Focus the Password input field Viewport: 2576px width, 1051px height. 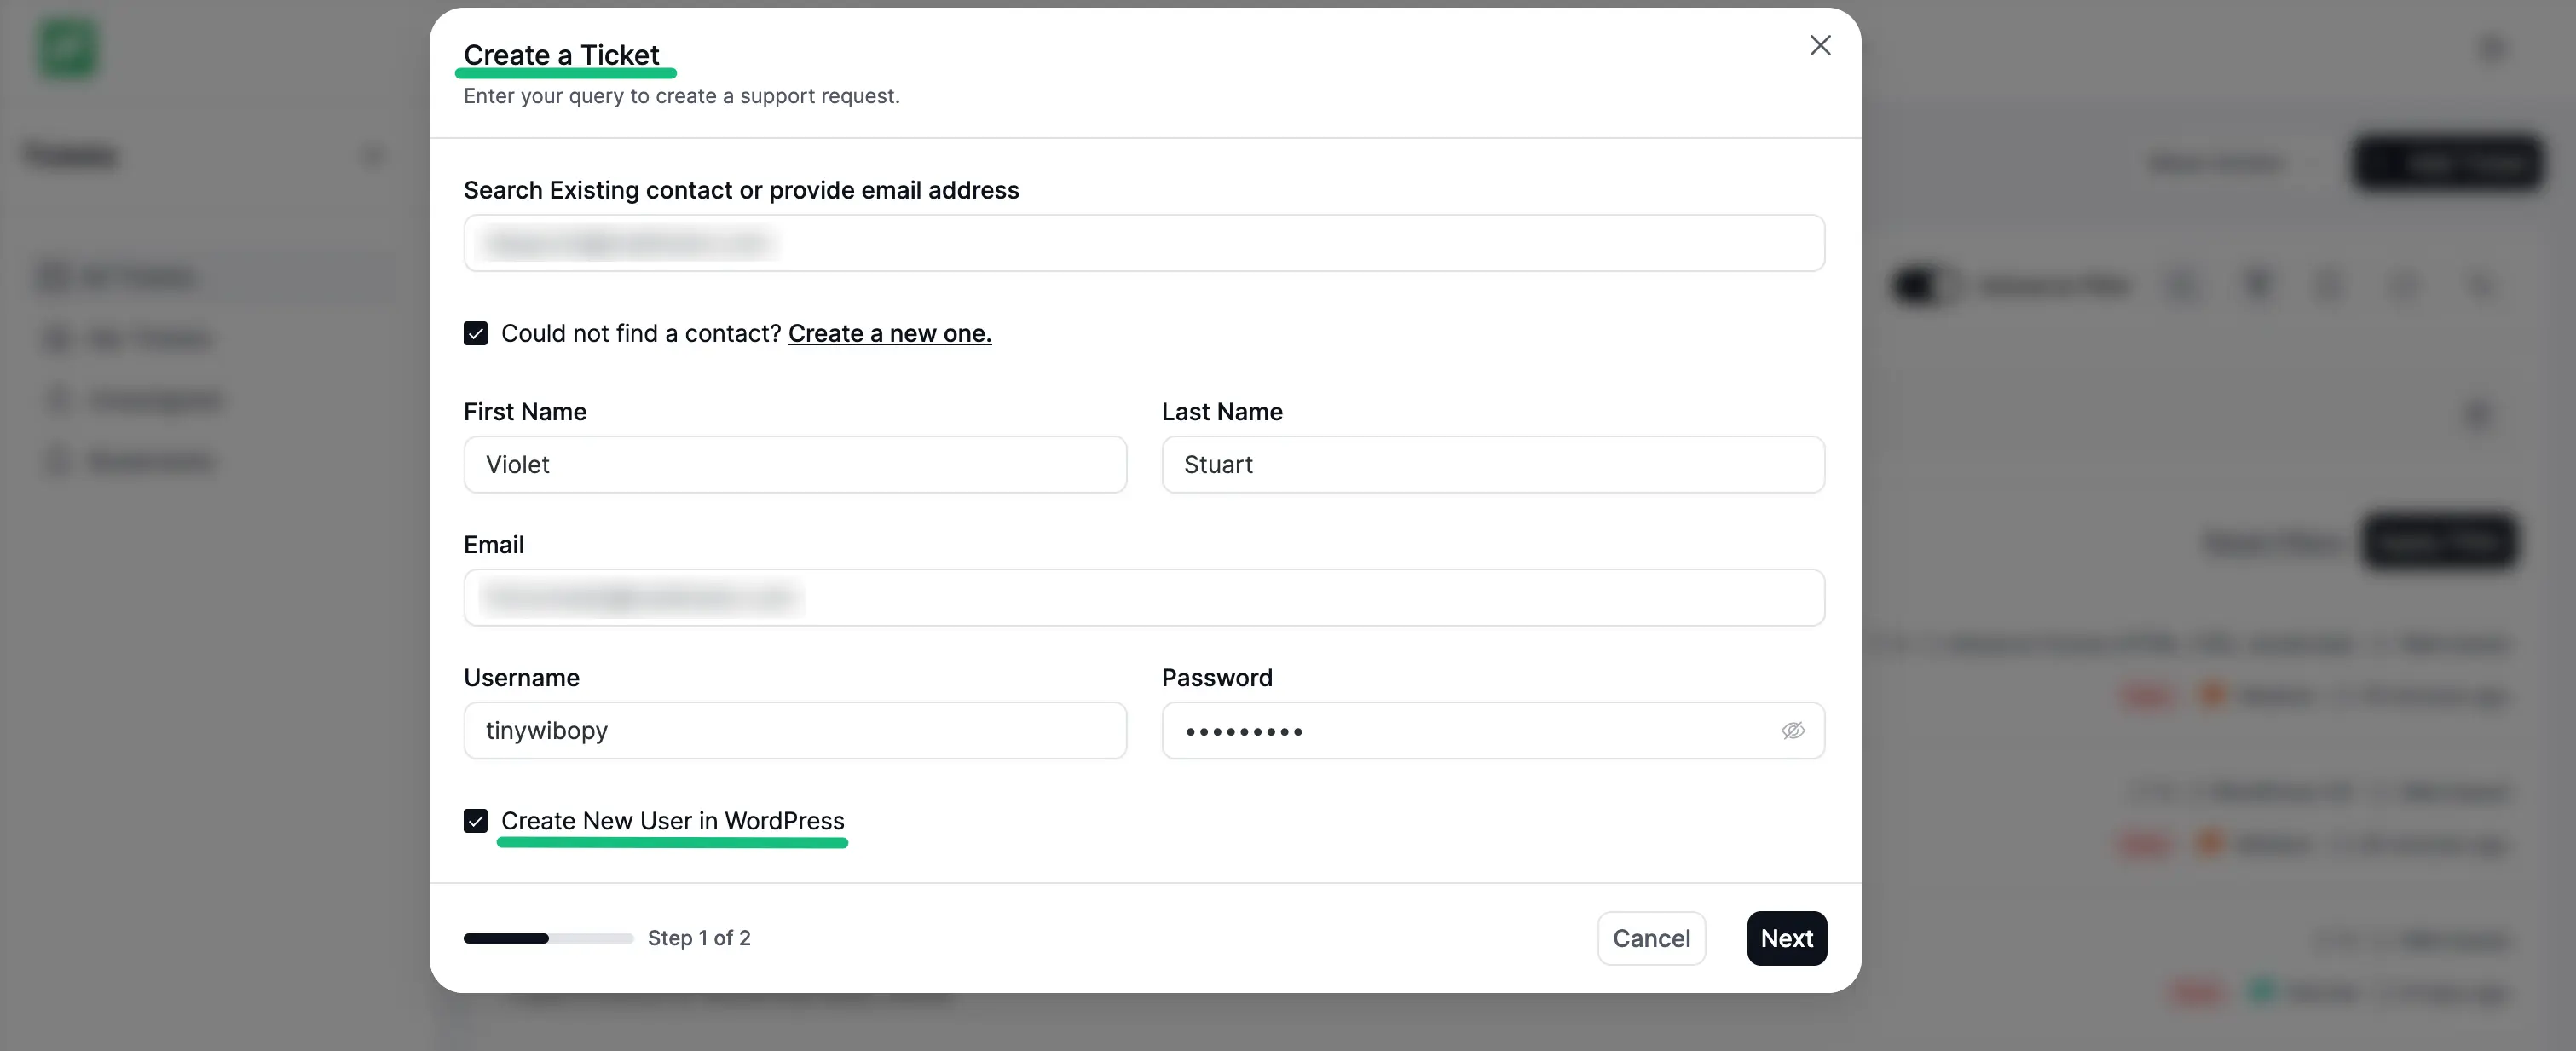(1470, 731)
